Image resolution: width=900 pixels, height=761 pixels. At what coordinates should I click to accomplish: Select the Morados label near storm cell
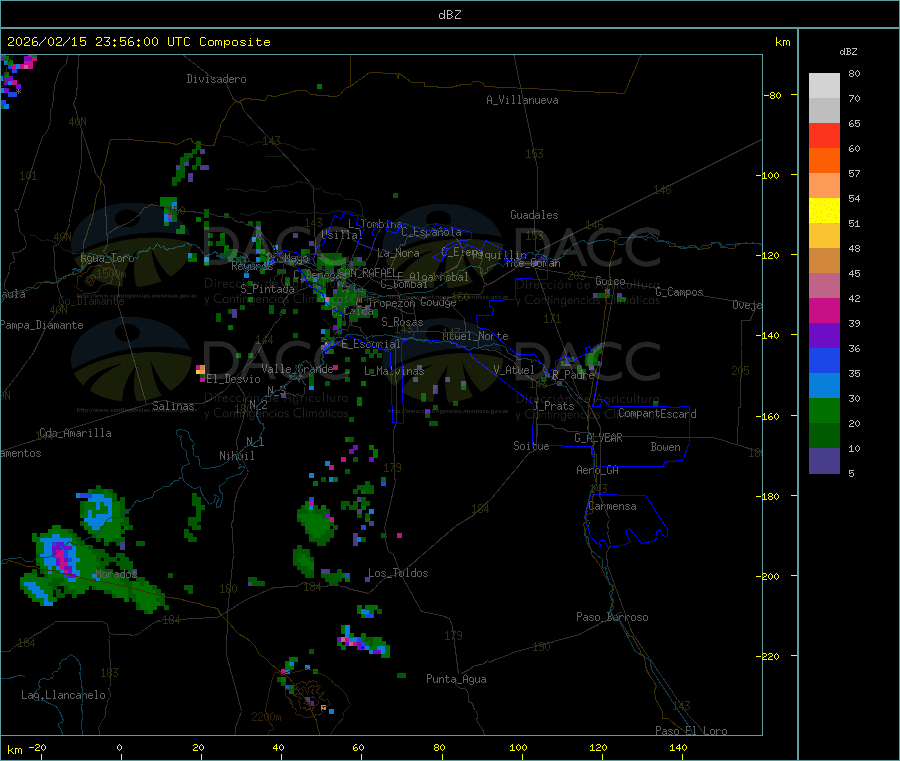(x=117, y=574)
